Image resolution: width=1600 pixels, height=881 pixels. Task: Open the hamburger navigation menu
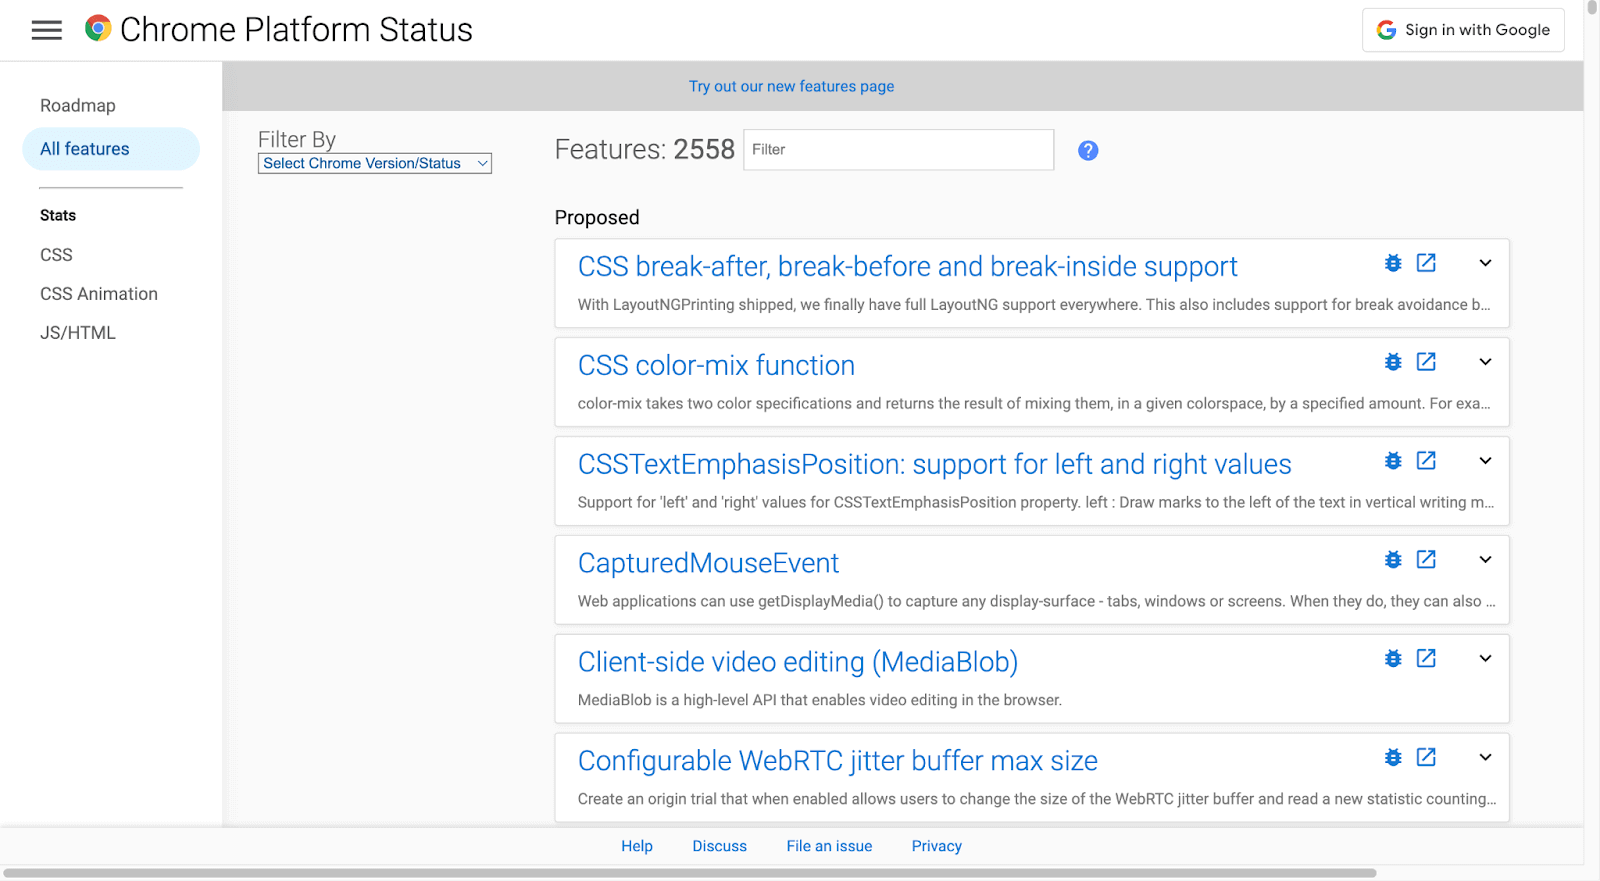(x=46, y=30)
